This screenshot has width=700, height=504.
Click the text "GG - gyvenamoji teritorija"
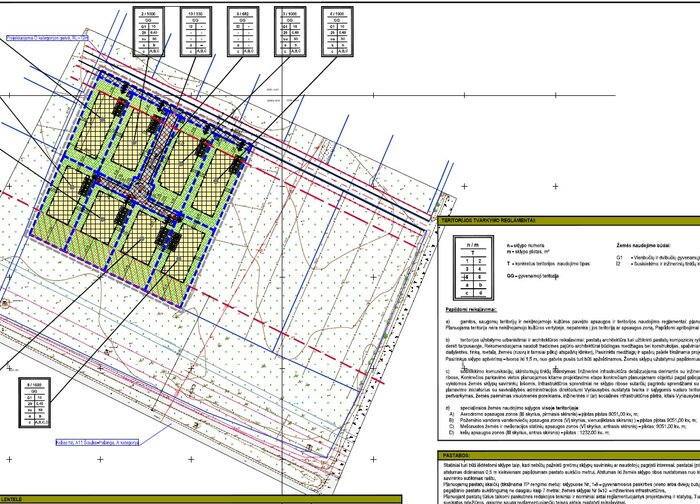pos(533,276)
